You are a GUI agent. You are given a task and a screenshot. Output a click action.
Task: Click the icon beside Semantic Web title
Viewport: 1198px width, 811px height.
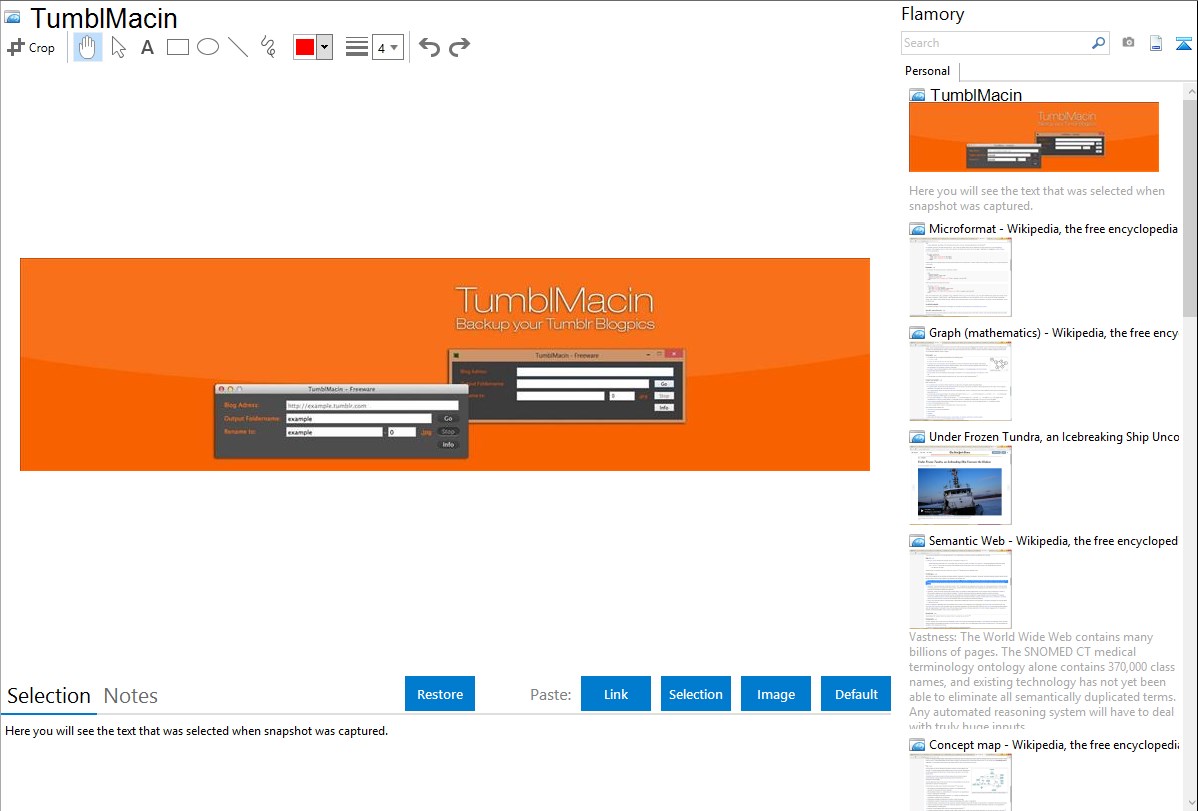coord(917,541)
